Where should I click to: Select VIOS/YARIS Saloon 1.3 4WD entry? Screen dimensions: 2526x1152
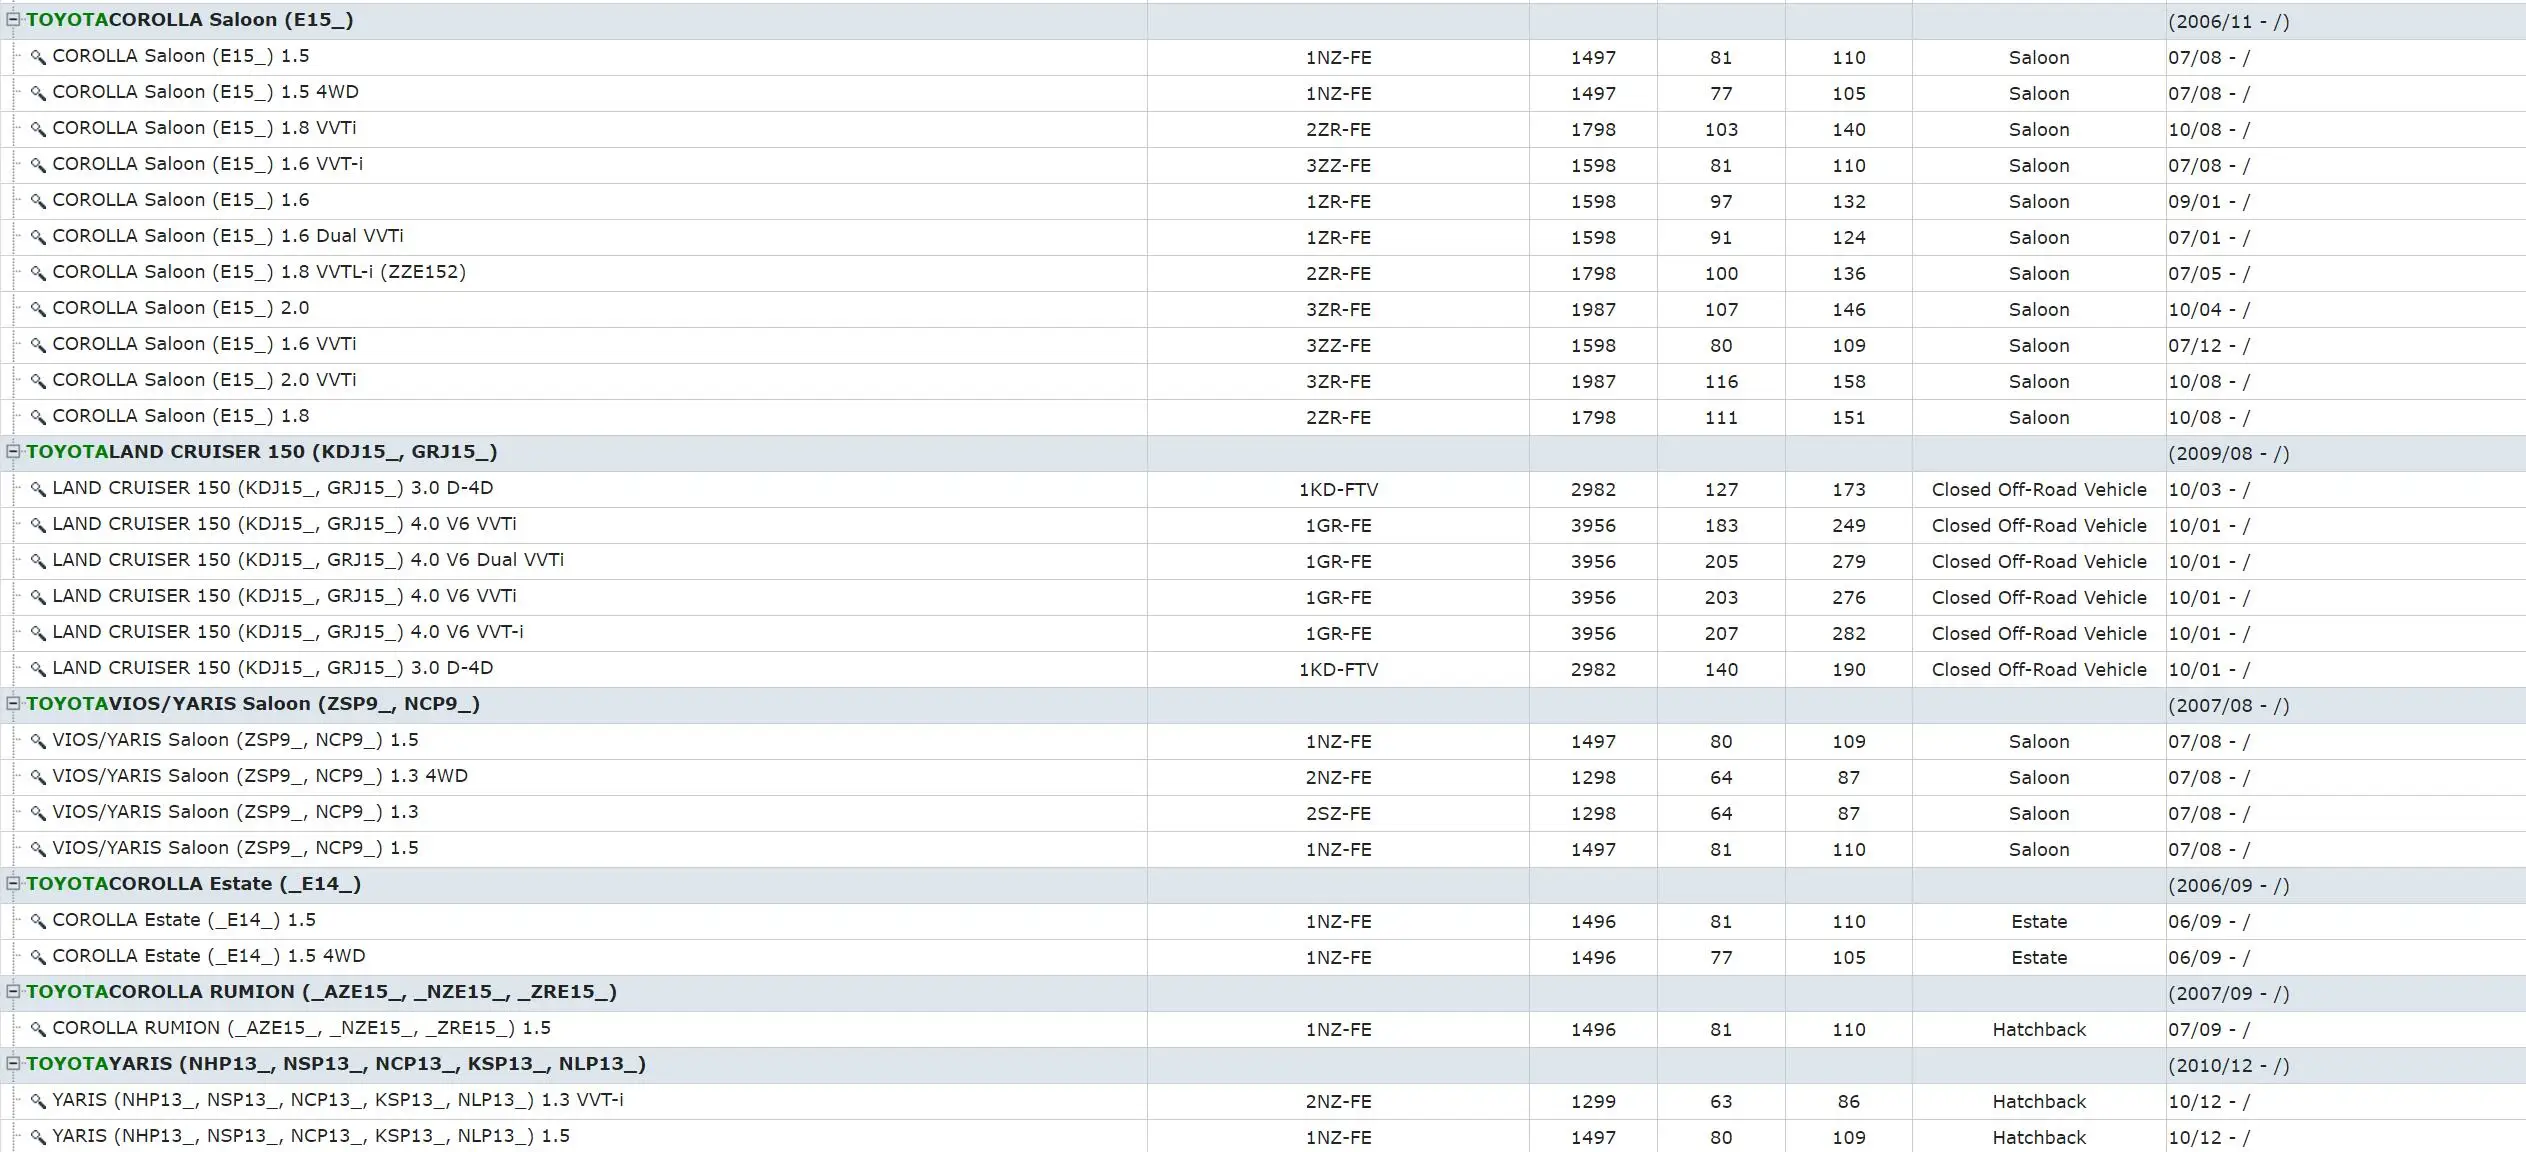pyautogui.click(x=260, y=776)
